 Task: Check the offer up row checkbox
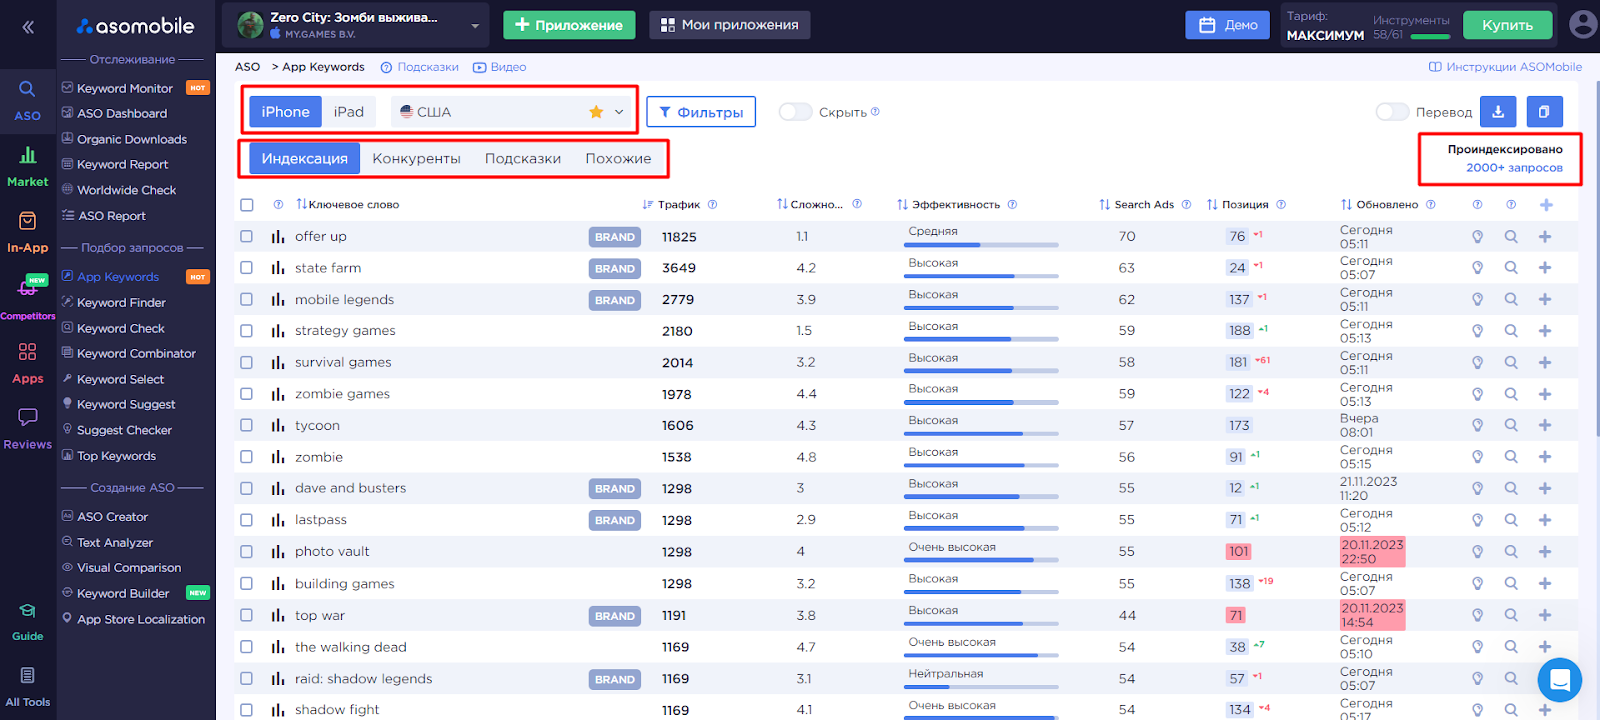247,237
